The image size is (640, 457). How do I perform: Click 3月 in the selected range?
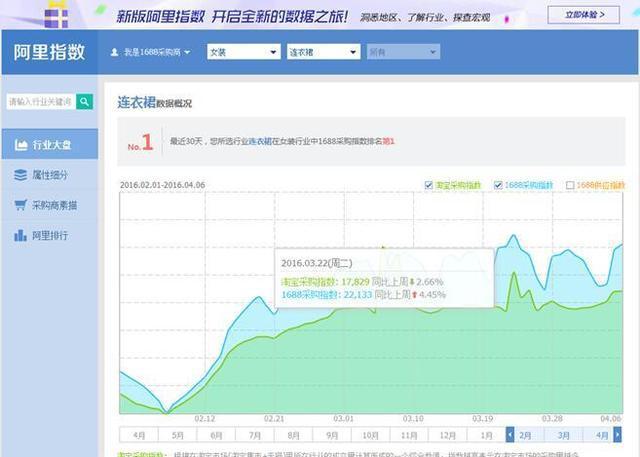pos(564,435)
